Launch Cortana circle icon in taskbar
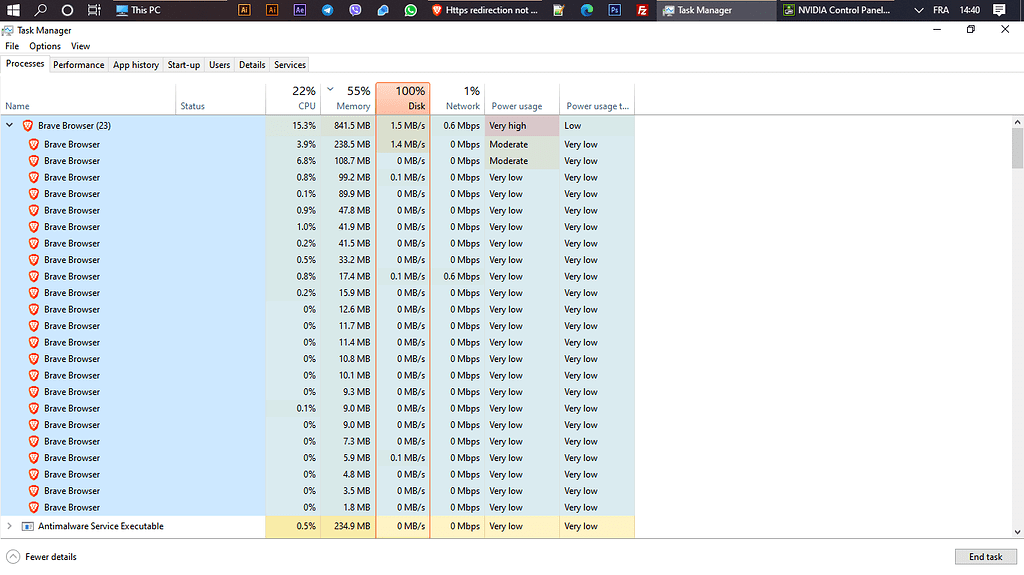This screenshot has width=1024, height=575. tap(67, 10)
